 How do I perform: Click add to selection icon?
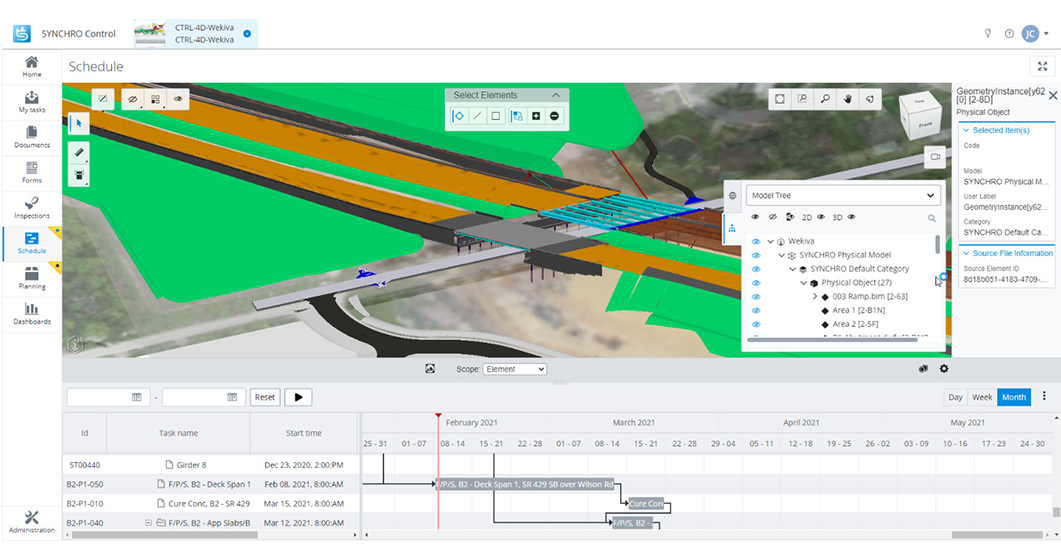pyautogui.click(x=536, y=116)
